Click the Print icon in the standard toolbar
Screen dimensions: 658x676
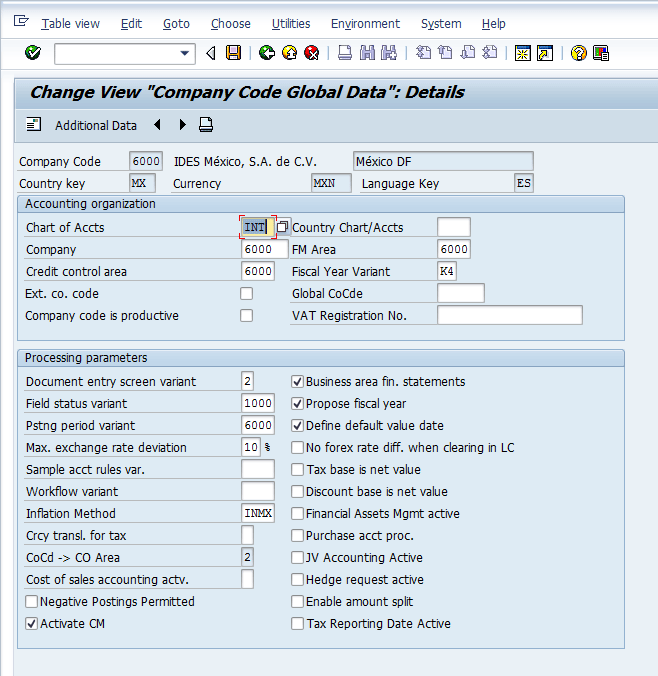pos(345,53)
